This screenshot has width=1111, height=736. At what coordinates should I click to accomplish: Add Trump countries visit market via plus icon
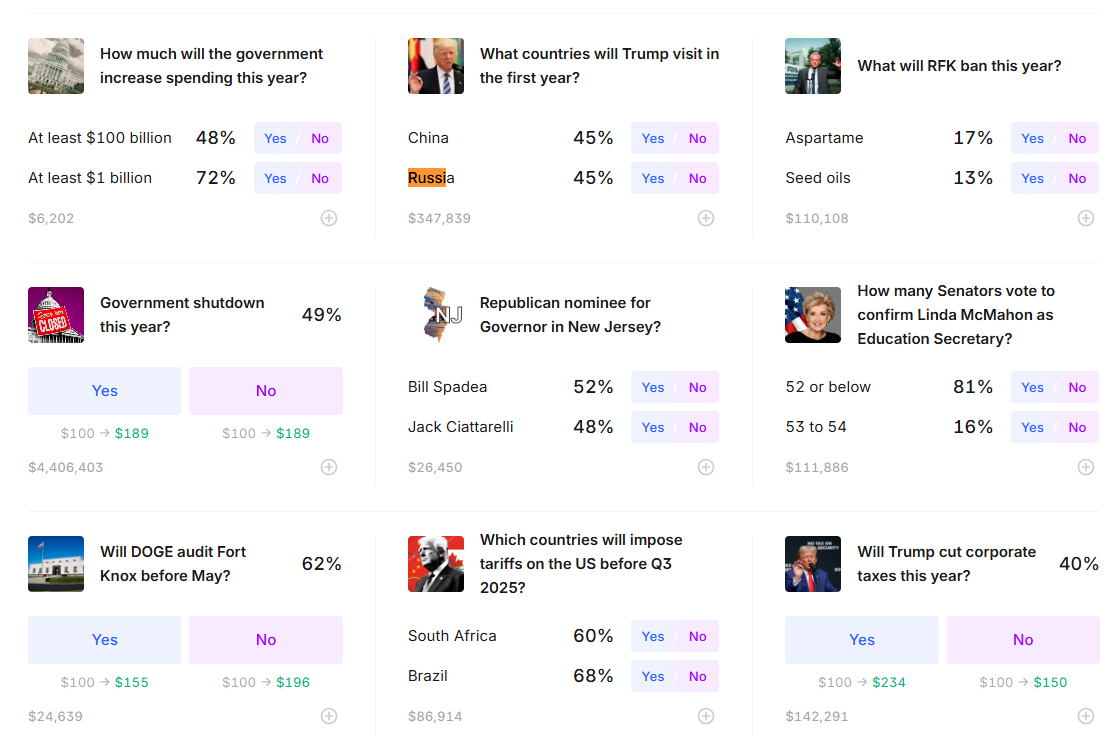pos(706,218)
